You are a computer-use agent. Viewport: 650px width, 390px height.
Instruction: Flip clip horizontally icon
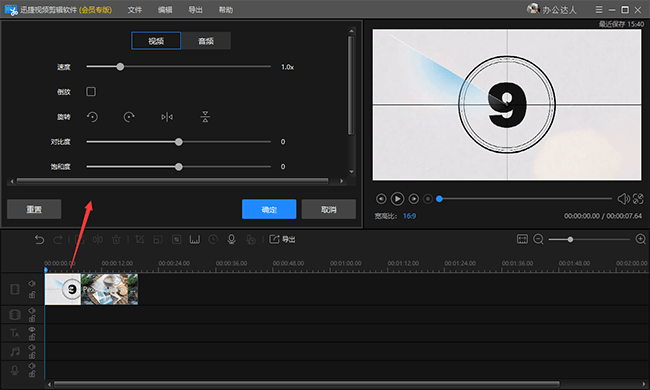167,117
